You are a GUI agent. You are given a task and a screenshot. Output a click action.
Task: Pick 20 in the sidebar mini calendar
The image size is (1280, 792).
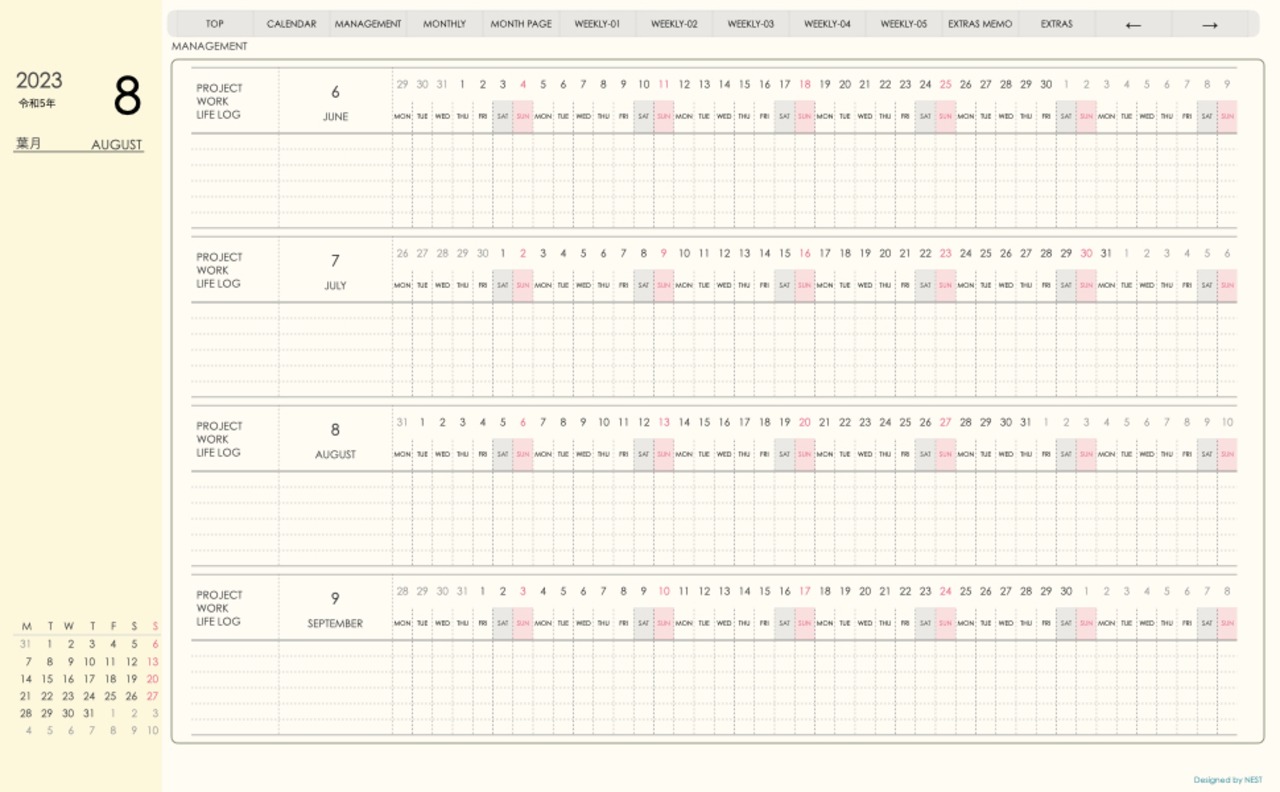click(152, 679)
